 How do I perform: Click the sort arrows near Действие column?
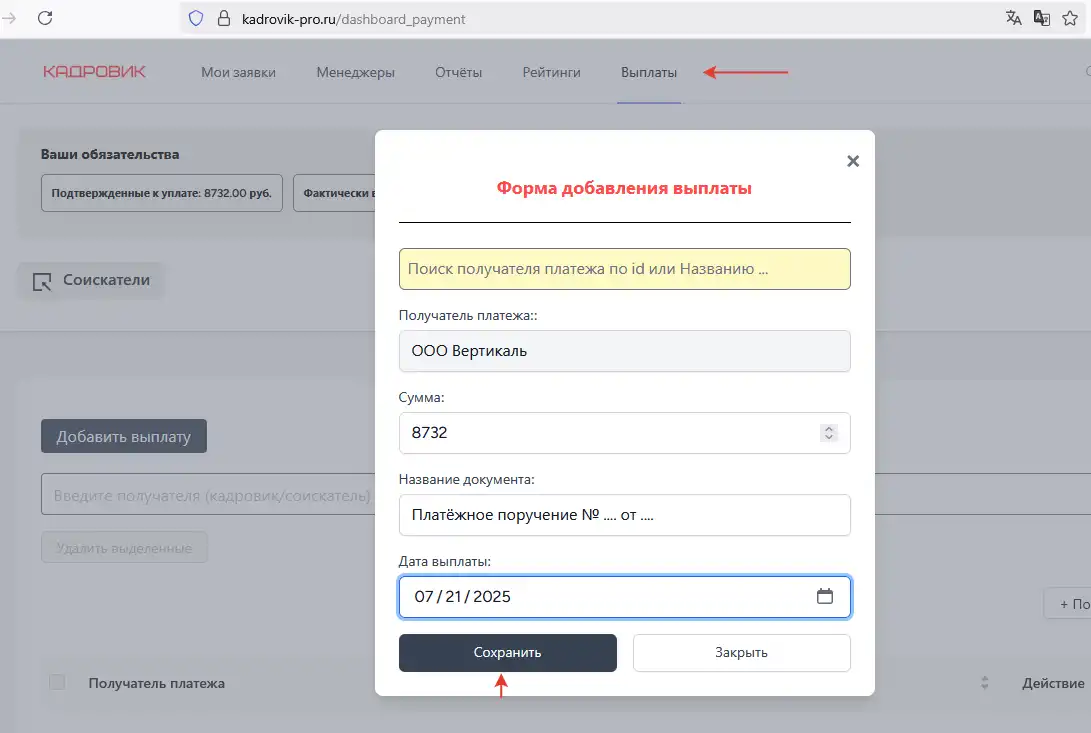coord(985,683)
